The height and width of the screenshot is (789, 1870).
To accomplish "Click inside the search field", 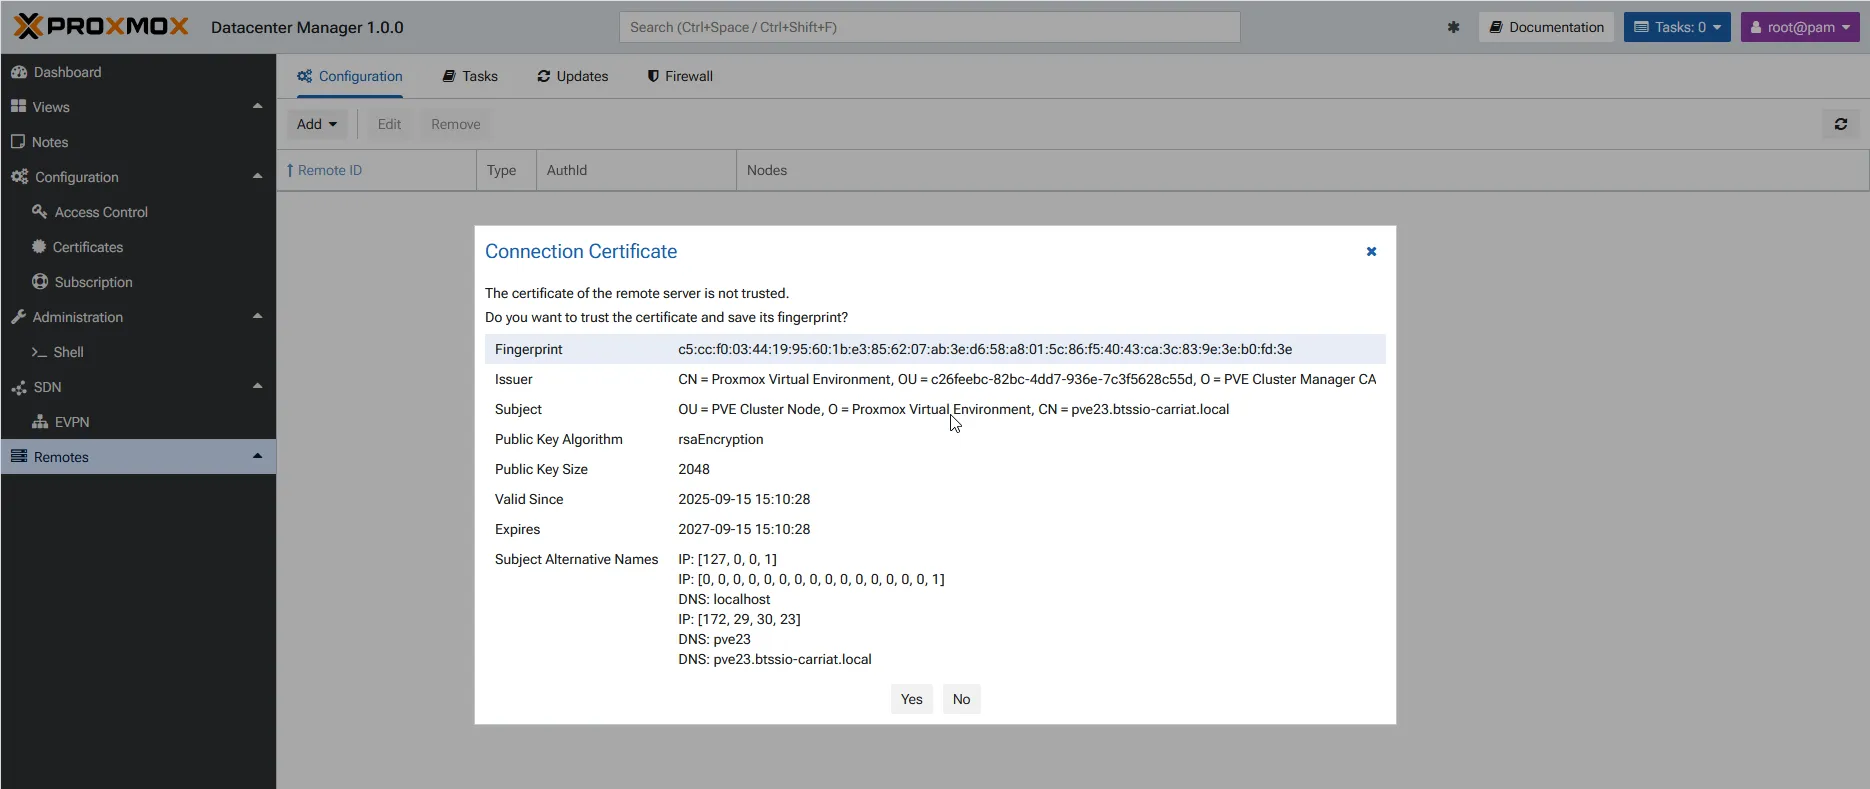I will pos(929,27).
